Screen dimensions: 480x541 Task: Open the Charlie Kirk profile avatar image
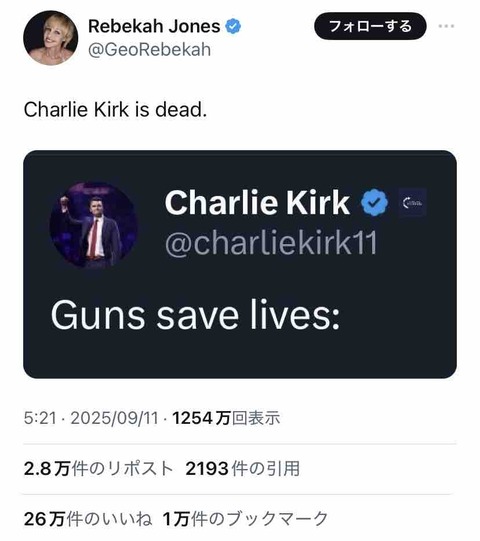[94, 226]
